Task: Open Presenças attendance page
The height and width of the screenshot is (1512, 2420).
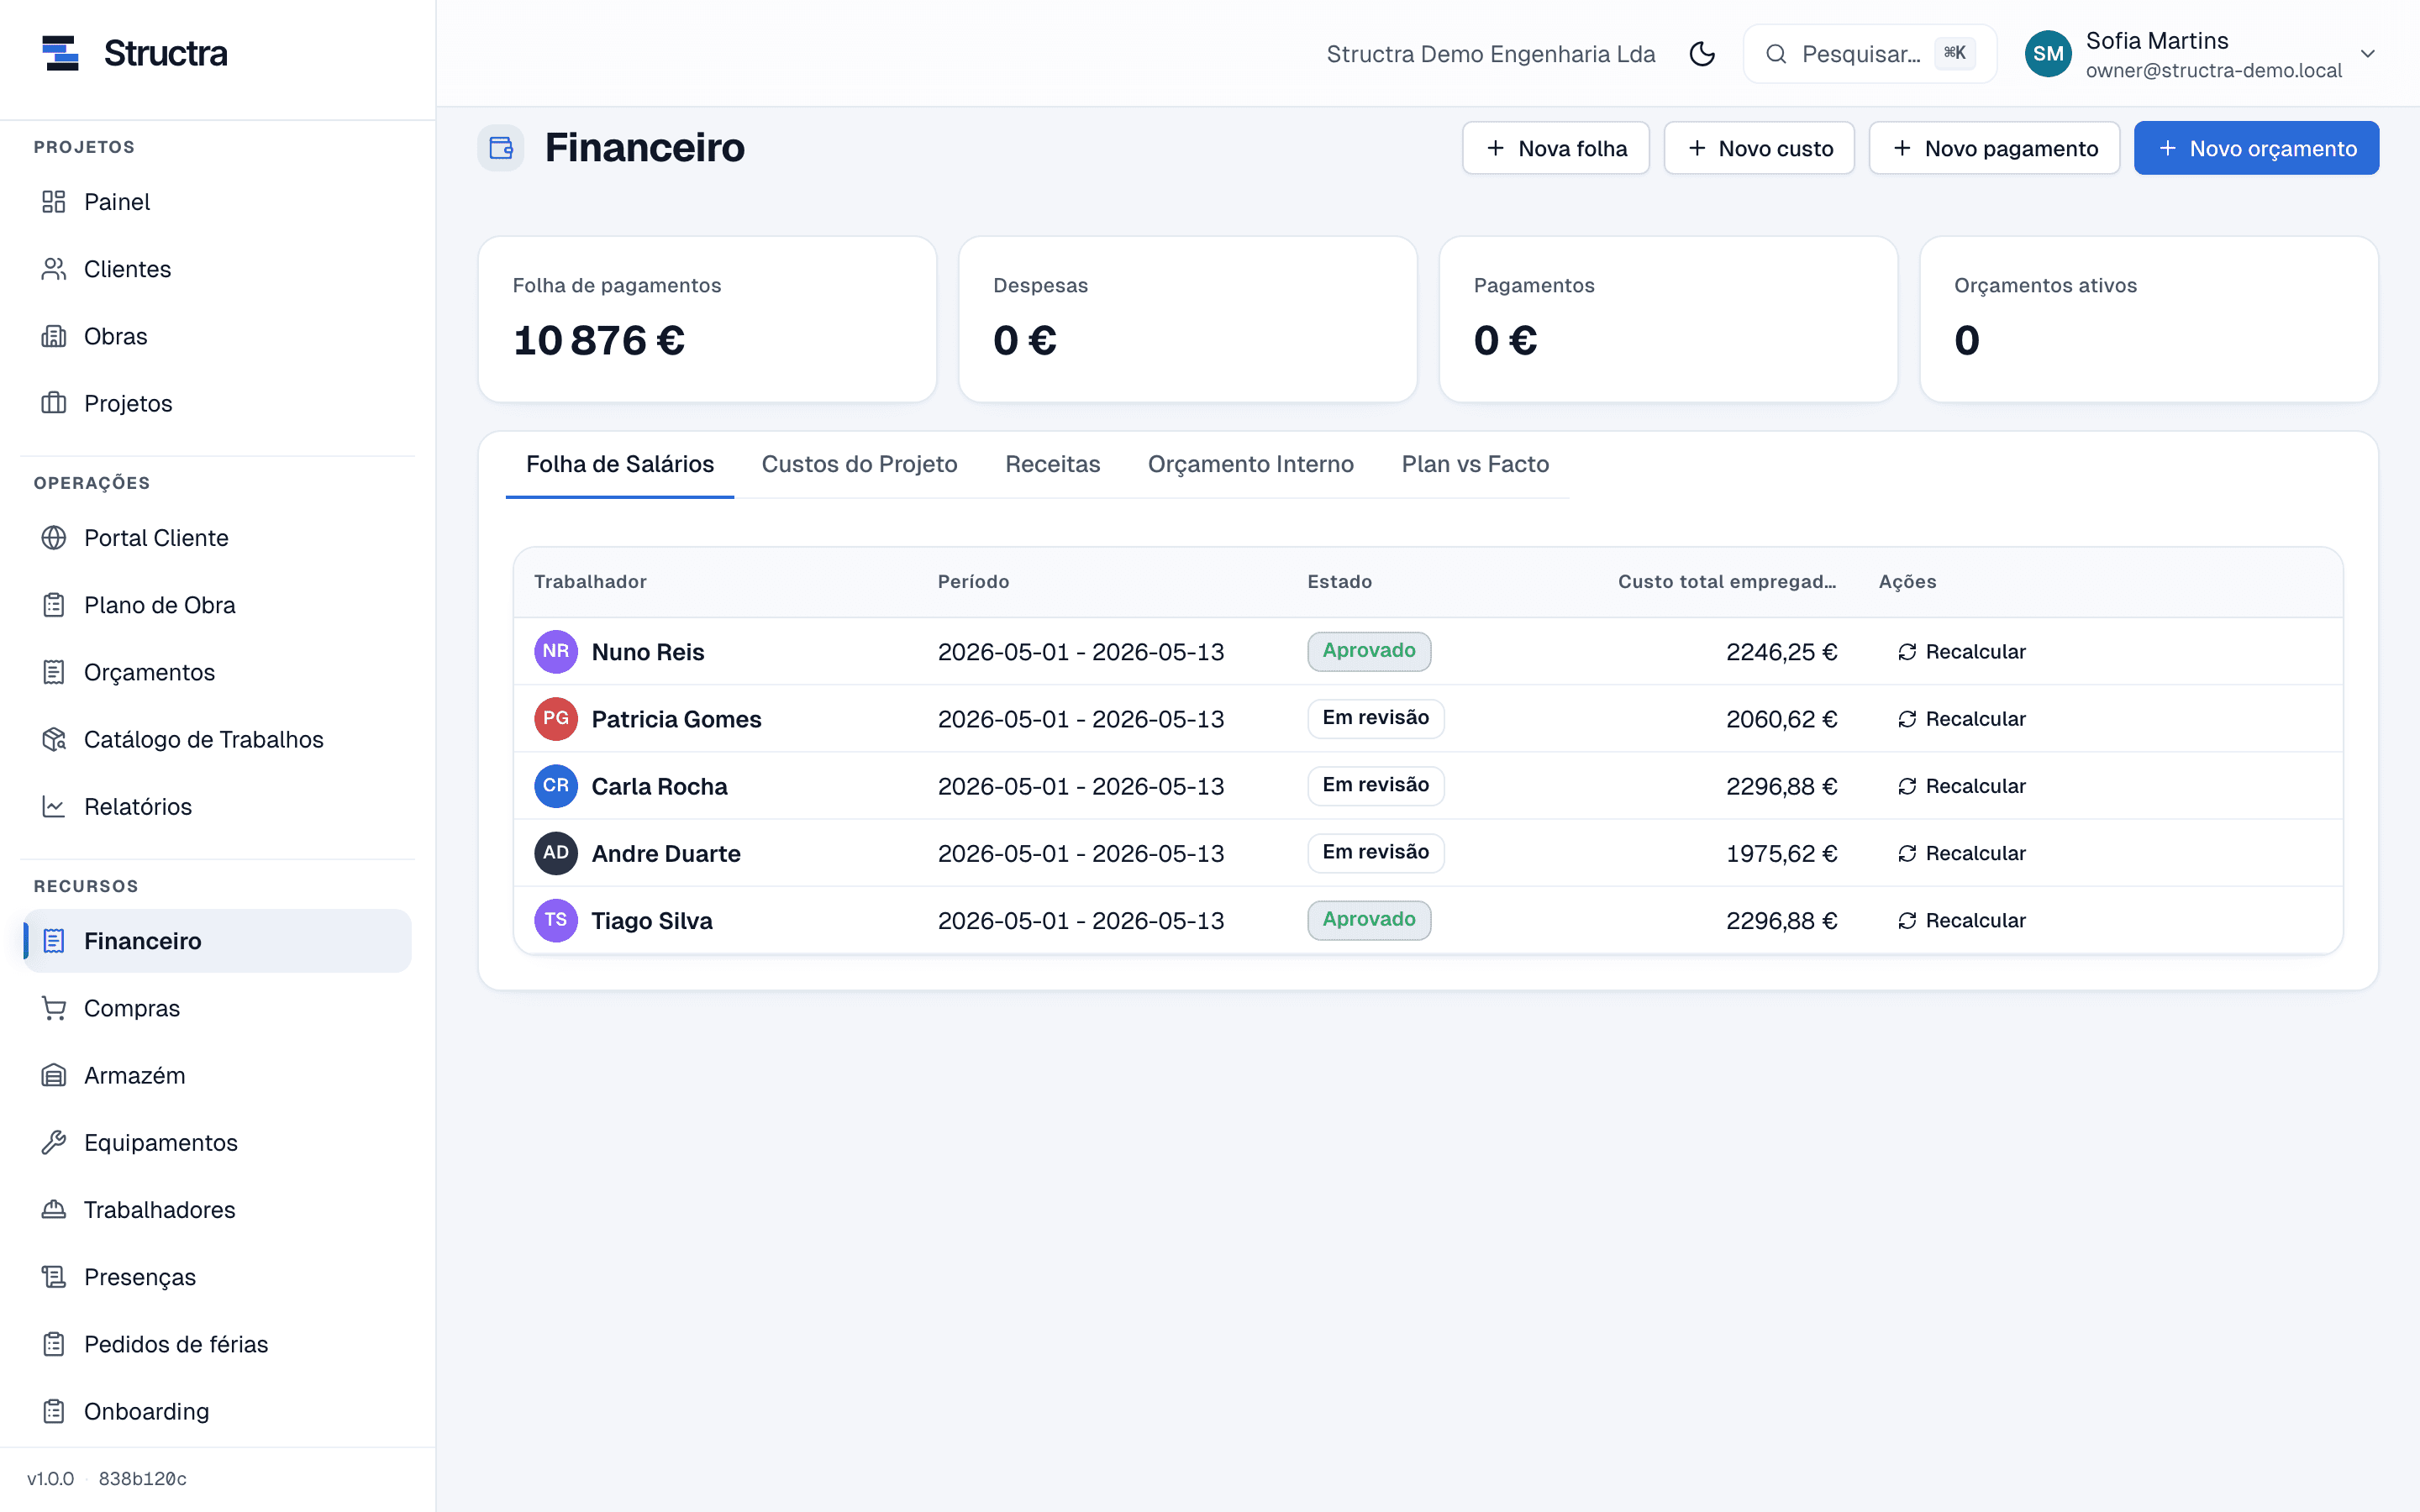Action: 217,1277
